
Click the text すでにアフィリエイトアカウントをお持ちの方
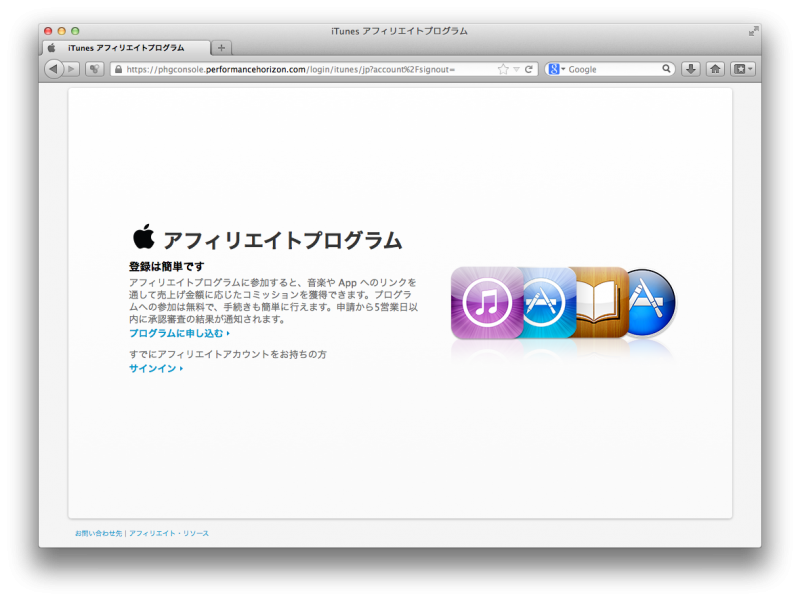228,354
